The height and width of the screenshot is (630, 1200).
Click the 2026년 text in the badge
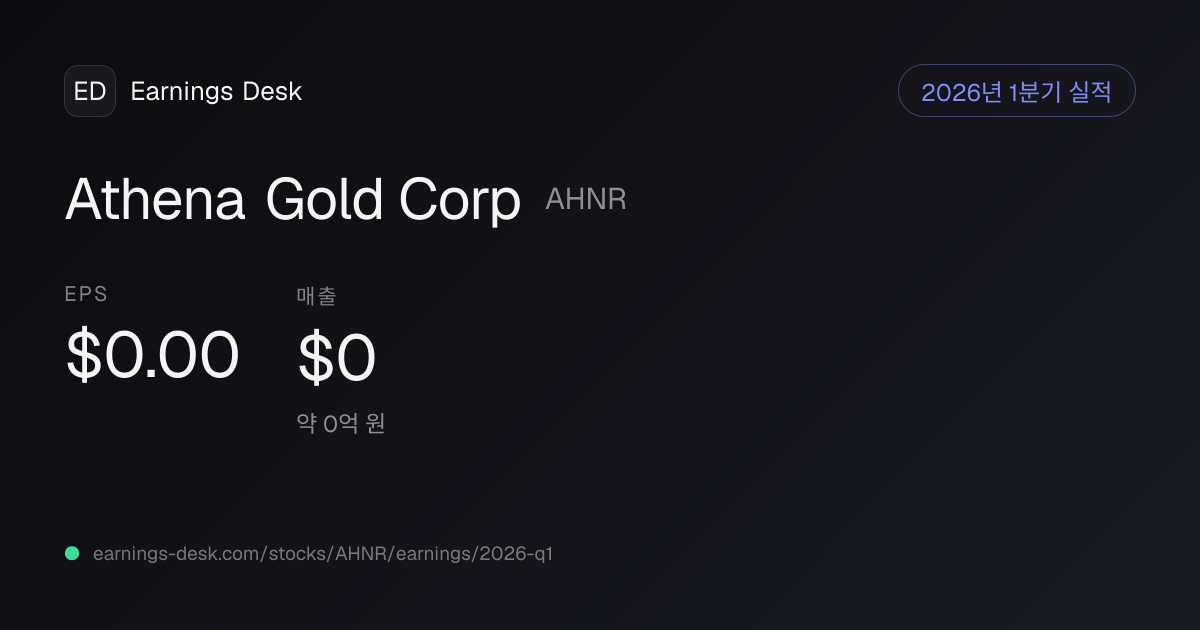pyautogui.click(x=962, y=92)
